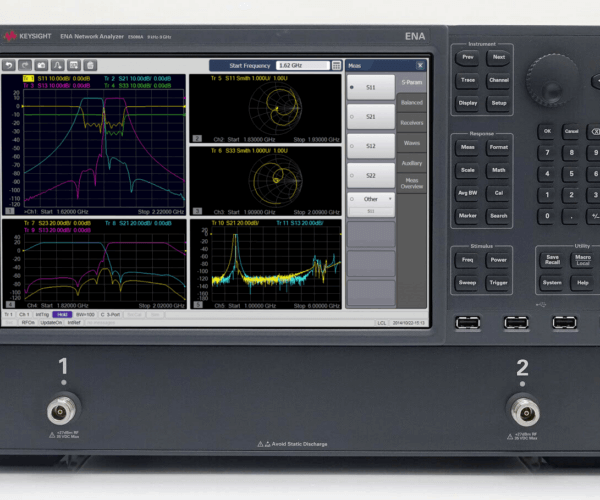Tap the undo arrow icon in the toolbar

[x=9, y=65]
